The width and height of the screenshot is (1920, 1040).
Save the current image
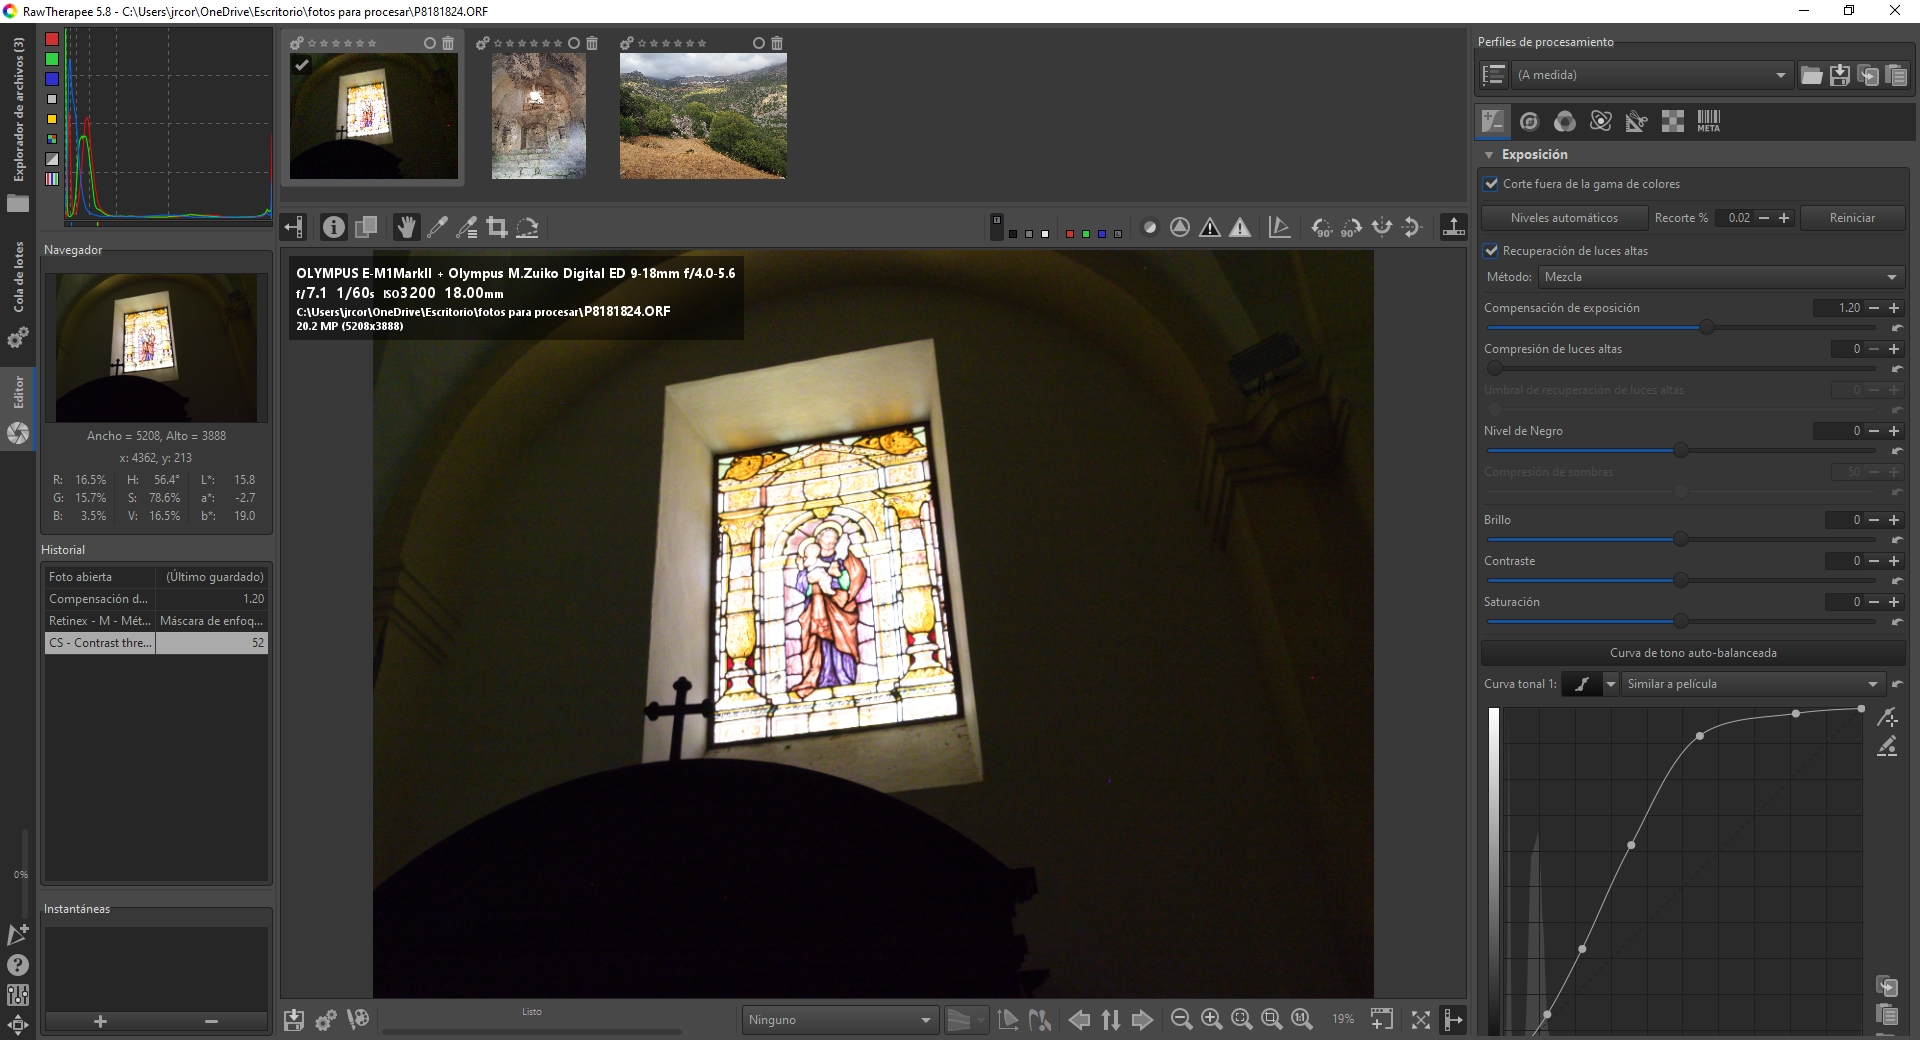pos(294,1019)
